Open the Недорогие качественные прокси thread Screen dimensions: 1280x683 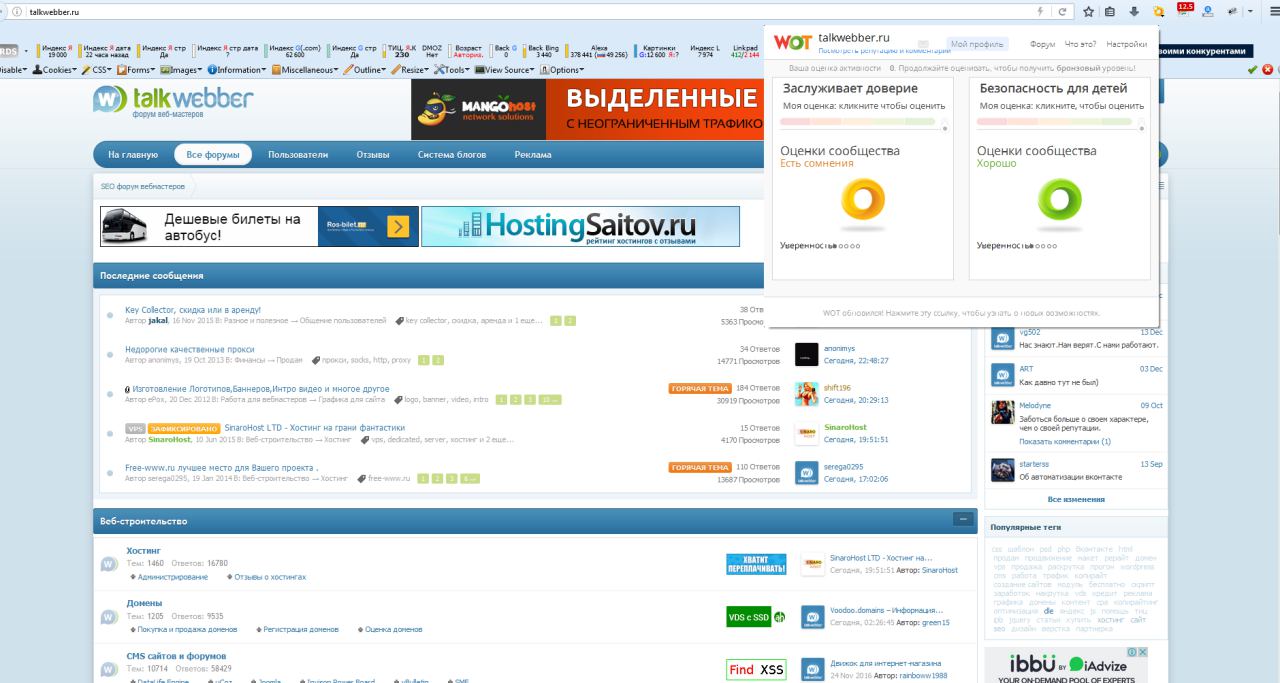[190, 349]
